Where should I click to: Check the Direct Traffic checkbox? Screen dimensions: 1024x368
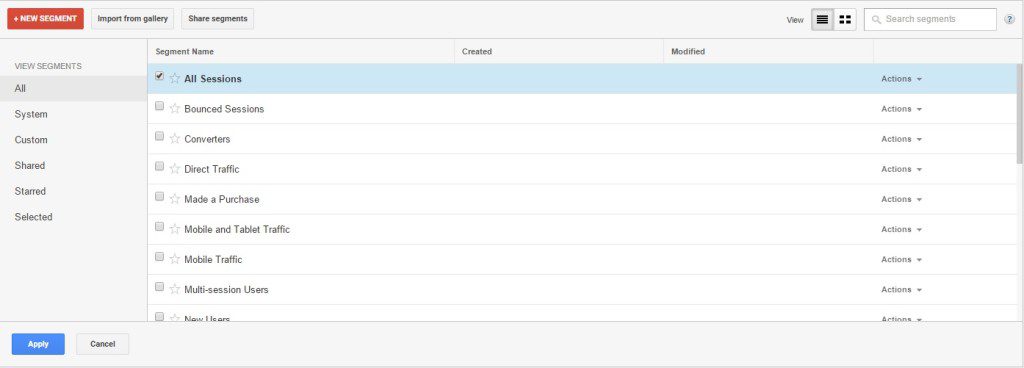click(x=159, y=166)
